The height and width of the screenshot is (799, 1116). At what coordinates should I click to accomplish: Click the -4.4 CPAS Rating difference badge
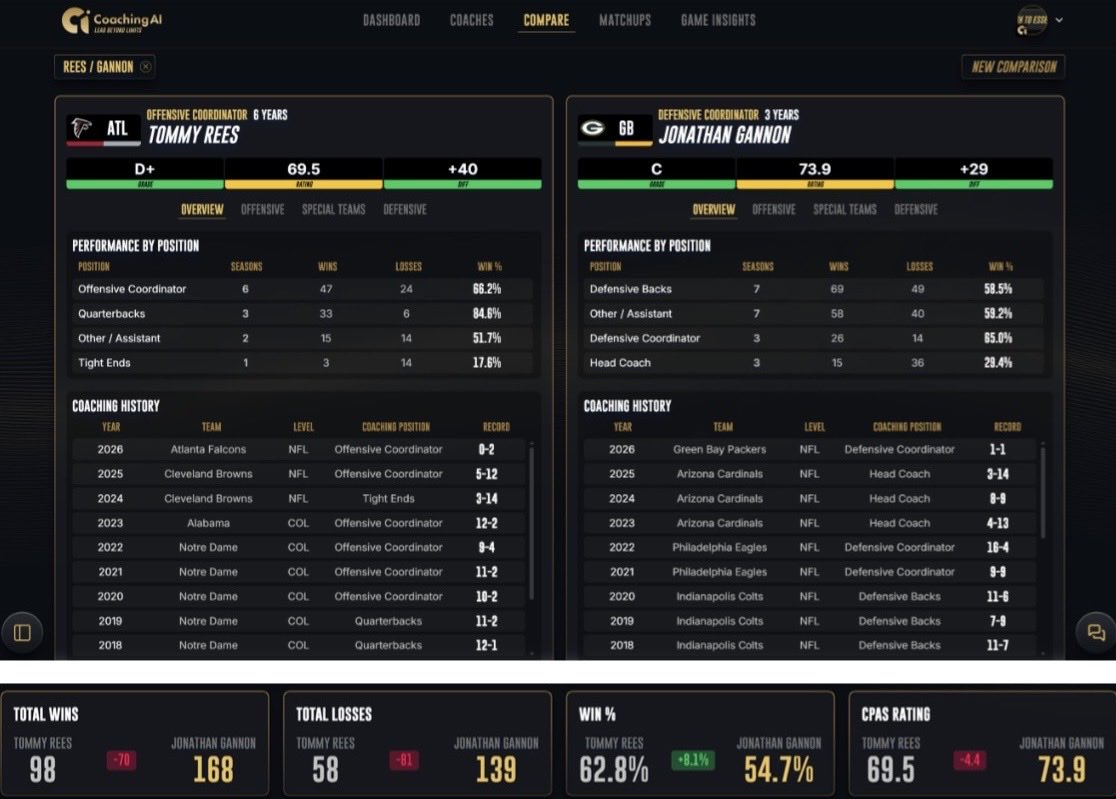(x=969, y=760)
